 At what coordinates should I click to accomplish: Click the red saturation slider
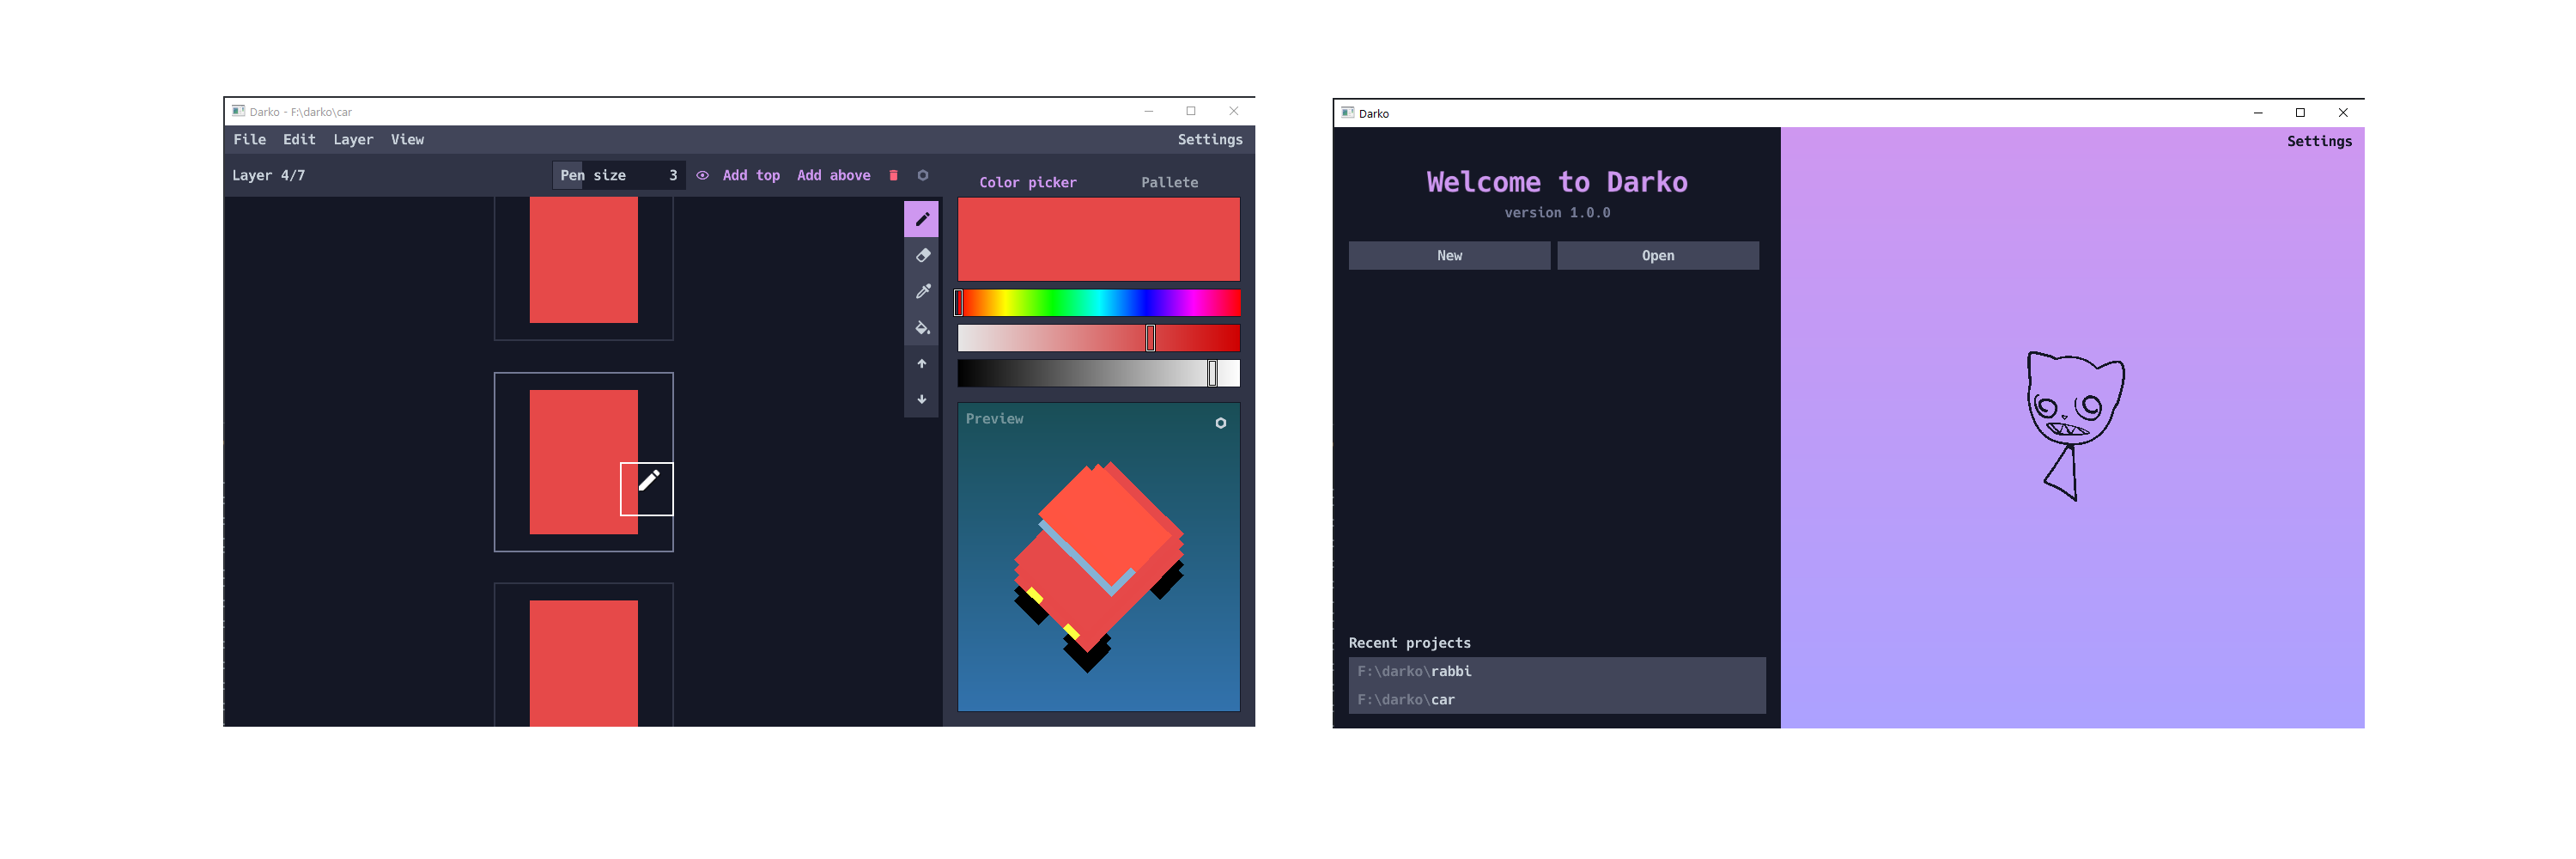tap(1098, 338)
